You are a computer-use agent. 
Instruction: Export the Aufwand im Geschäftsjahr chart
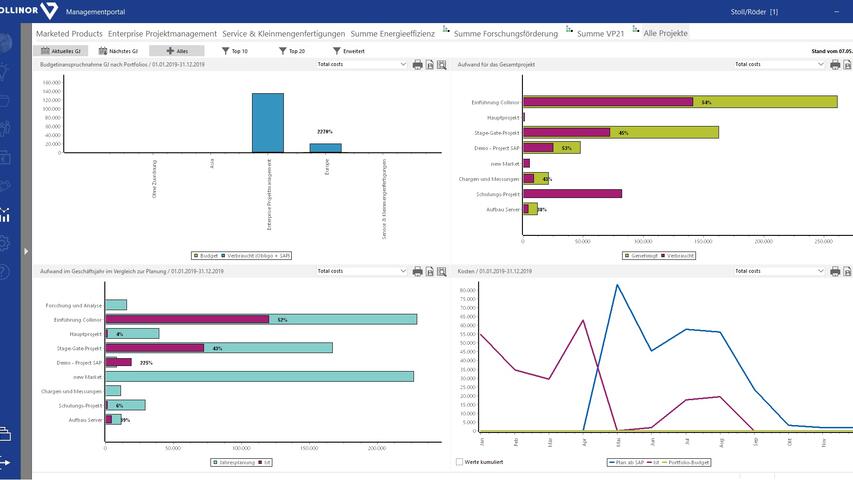pos(430,271)
